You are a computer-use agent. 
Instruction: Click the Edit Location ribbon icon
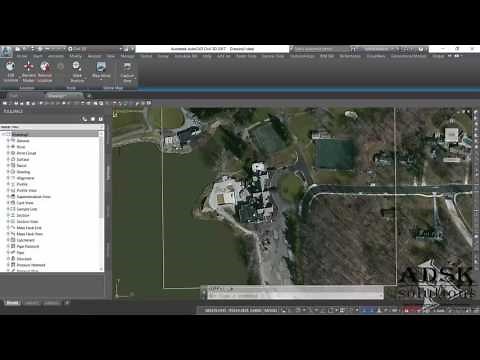(11, 72)
